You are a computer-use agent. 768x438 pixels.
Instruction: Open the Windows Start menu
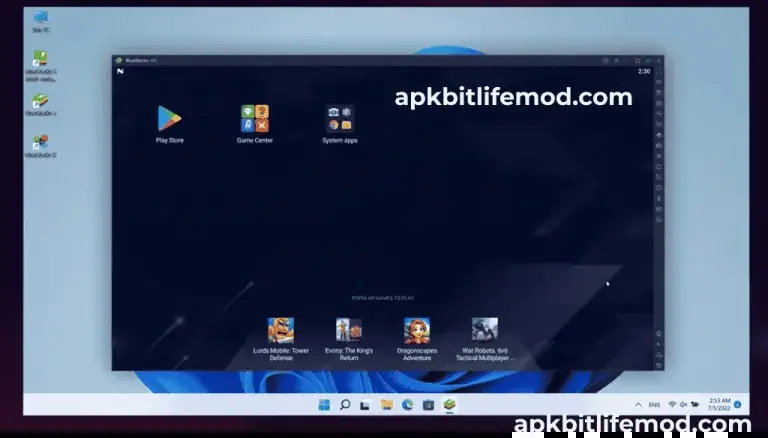[324, 405]
